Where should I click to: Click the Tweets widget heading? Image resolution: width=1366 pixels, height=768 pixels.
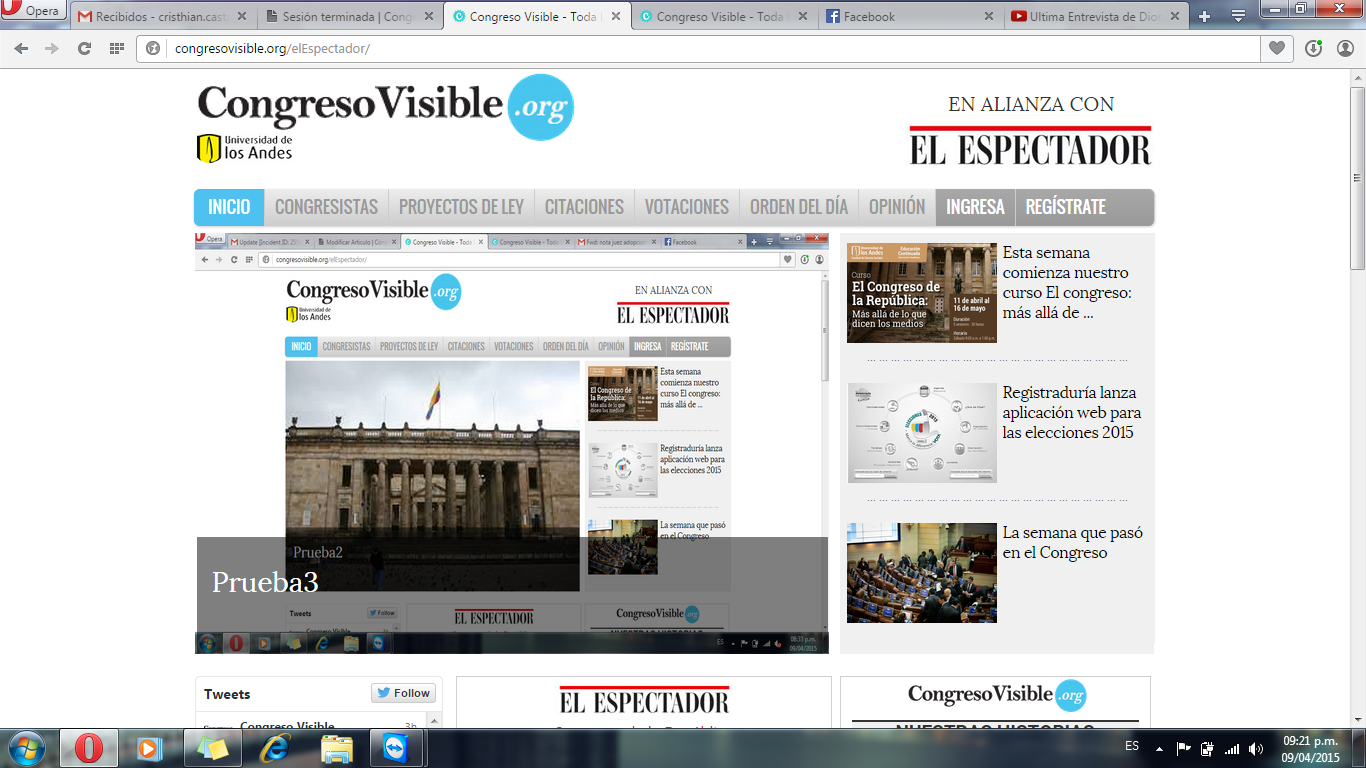click(227, 694)
